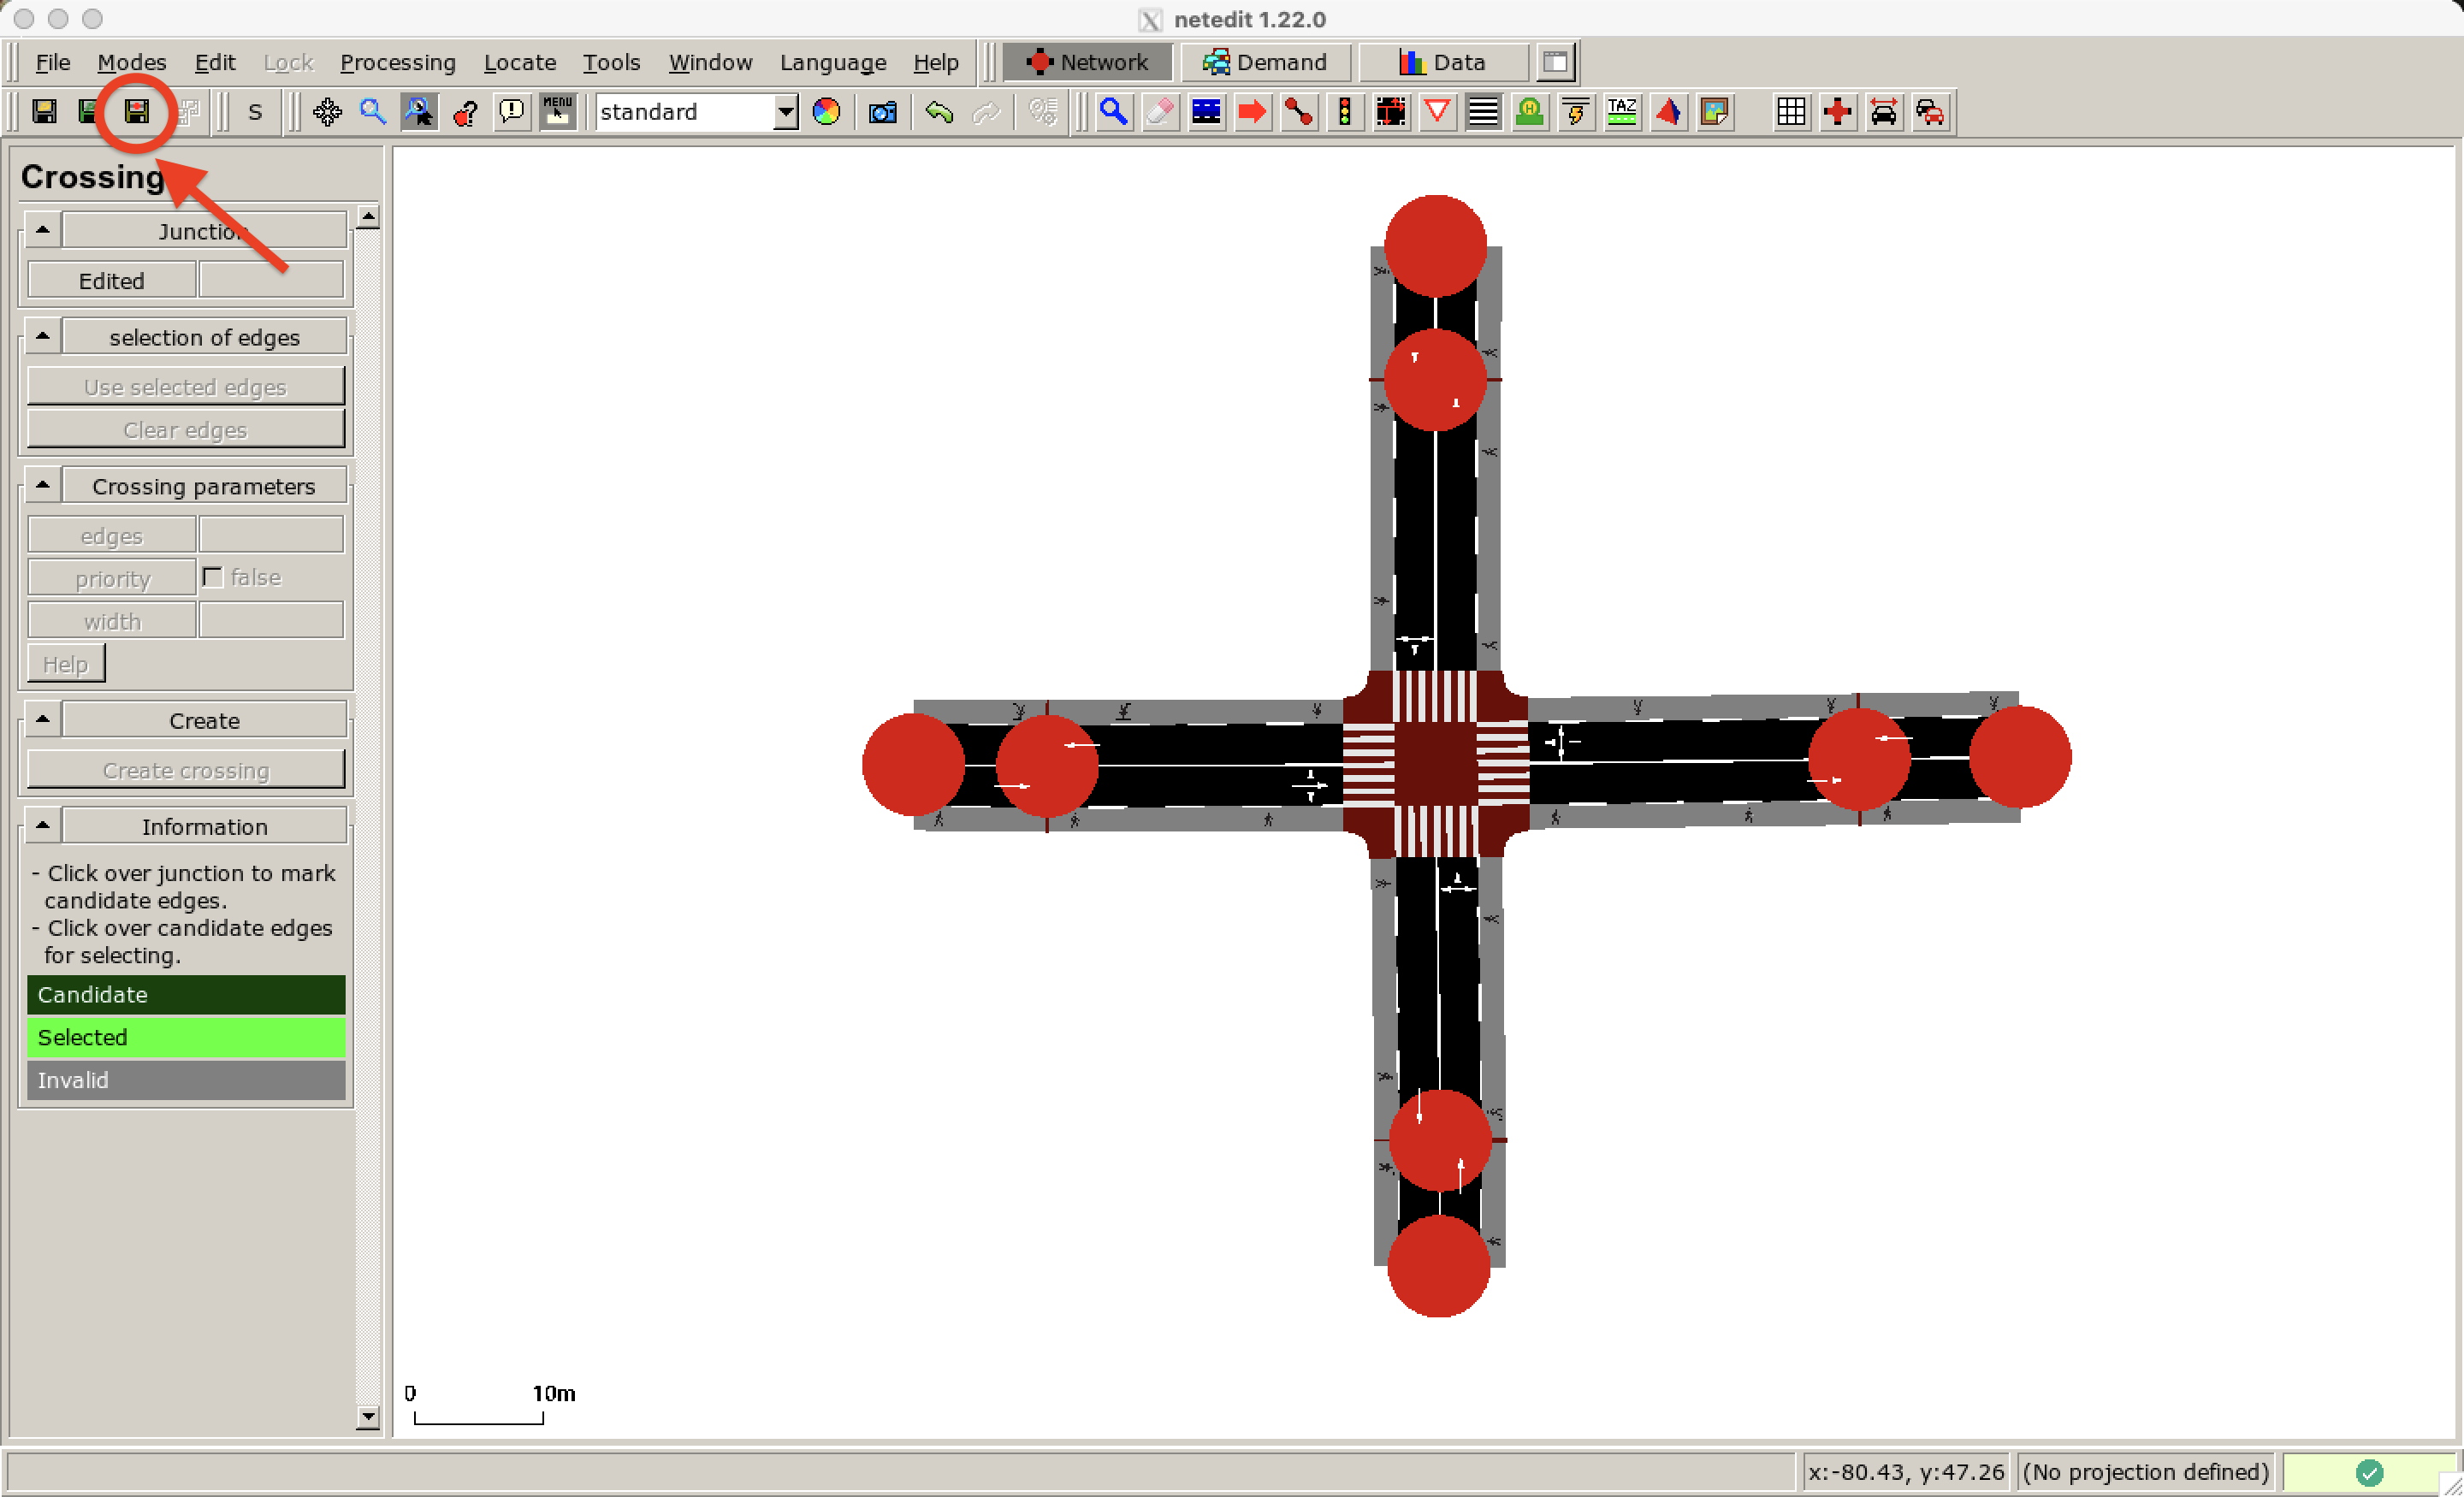This screenshot has height=1497, width=2464.
Task: Toggle the priority false checkbox
Action: pyautogui.click(x=212, y=577)
